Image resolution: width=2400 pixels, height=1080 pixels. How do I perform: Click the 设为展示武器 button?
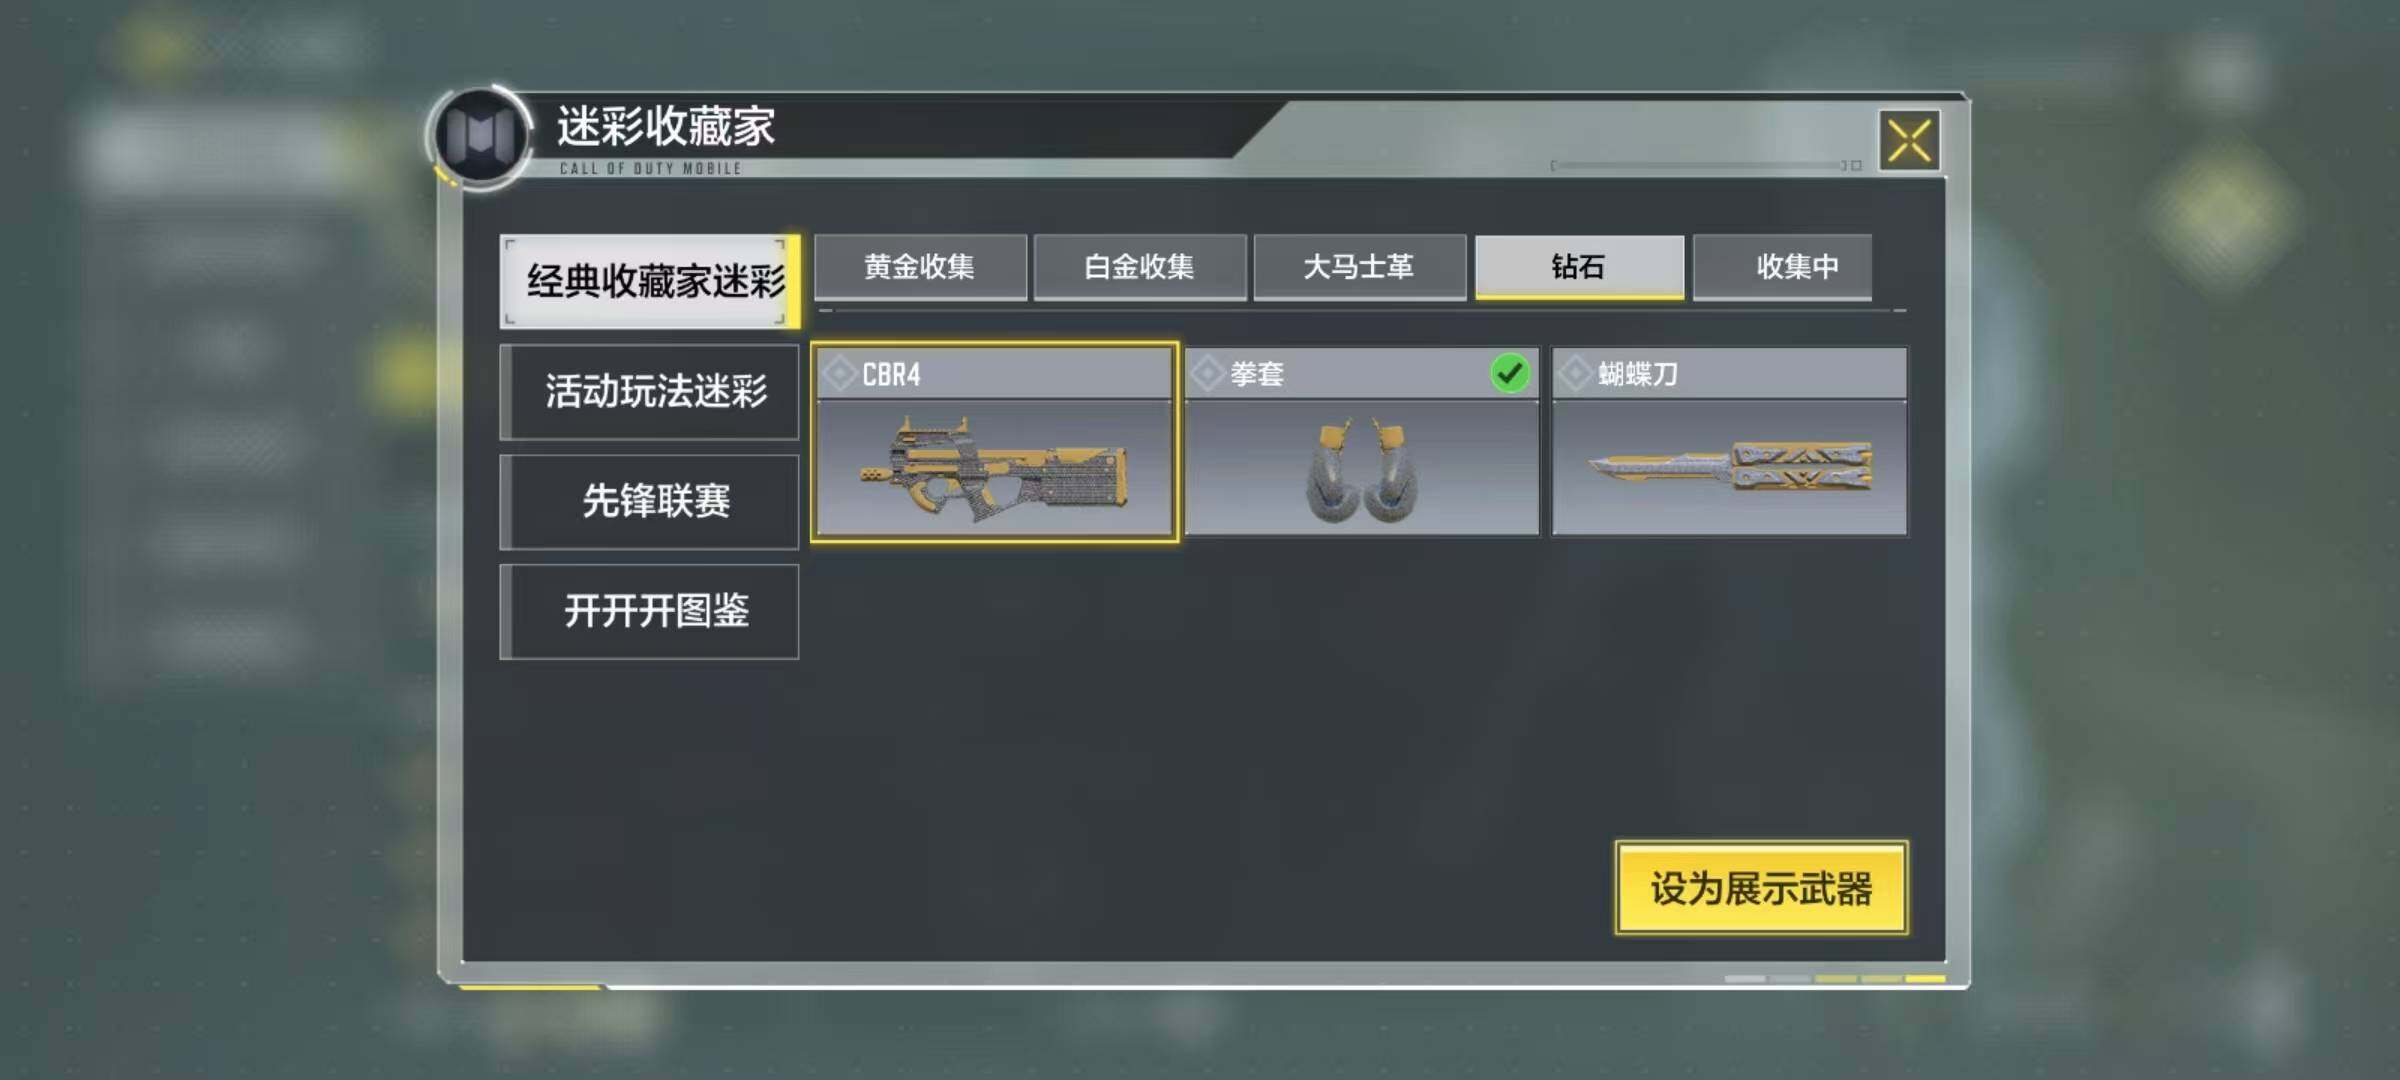tap(1761, 888)
